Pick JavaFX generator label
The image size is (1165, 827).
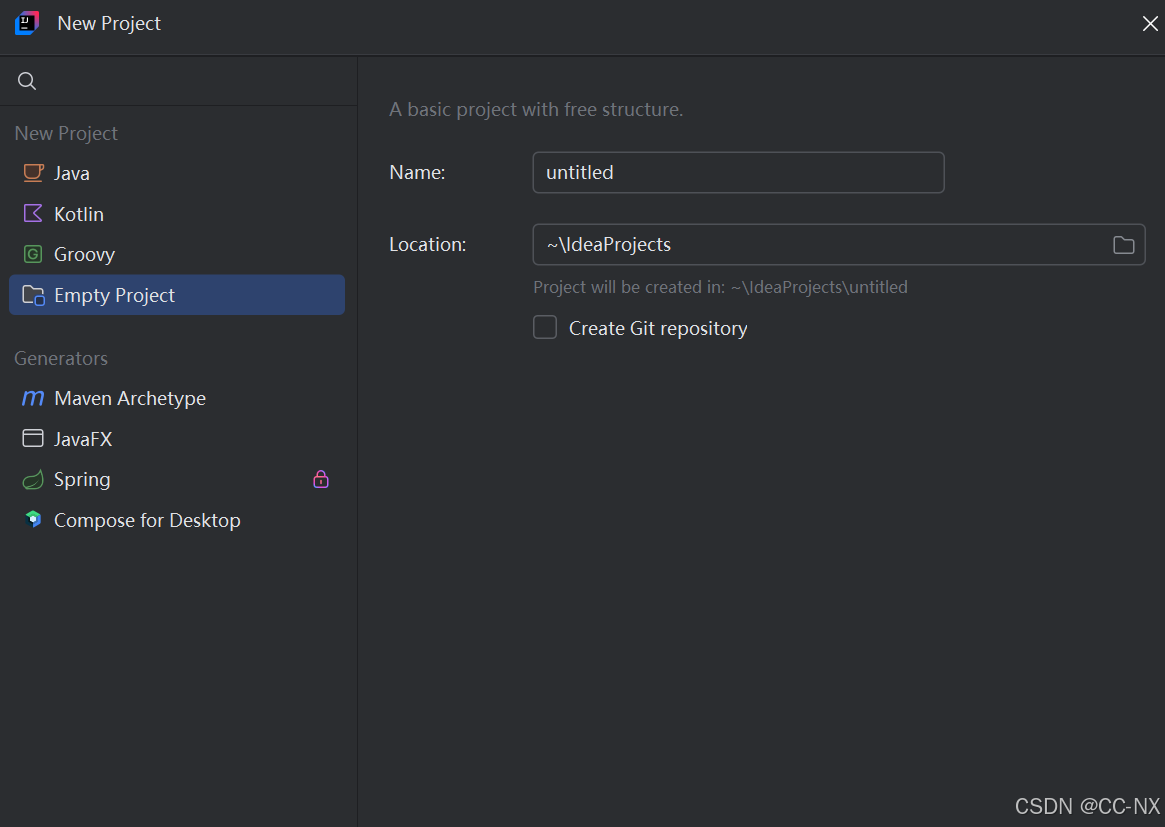83,439
